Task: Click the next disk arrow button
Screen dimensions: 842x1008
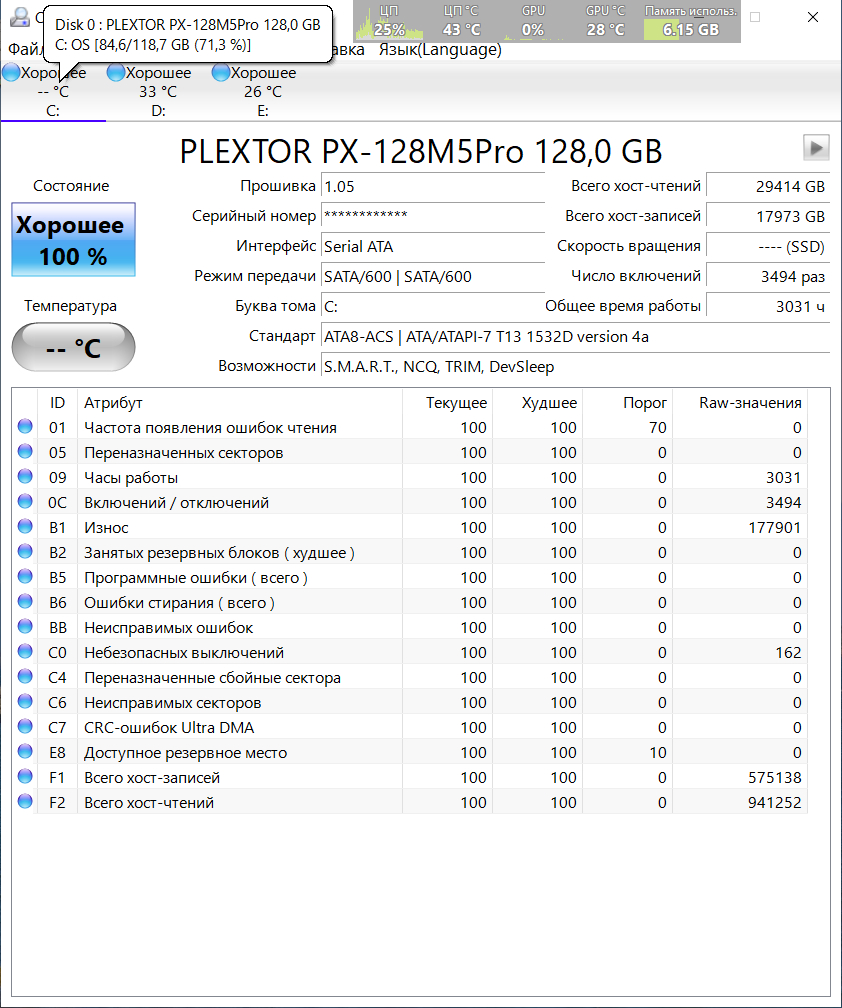Action: coord(816,148)
